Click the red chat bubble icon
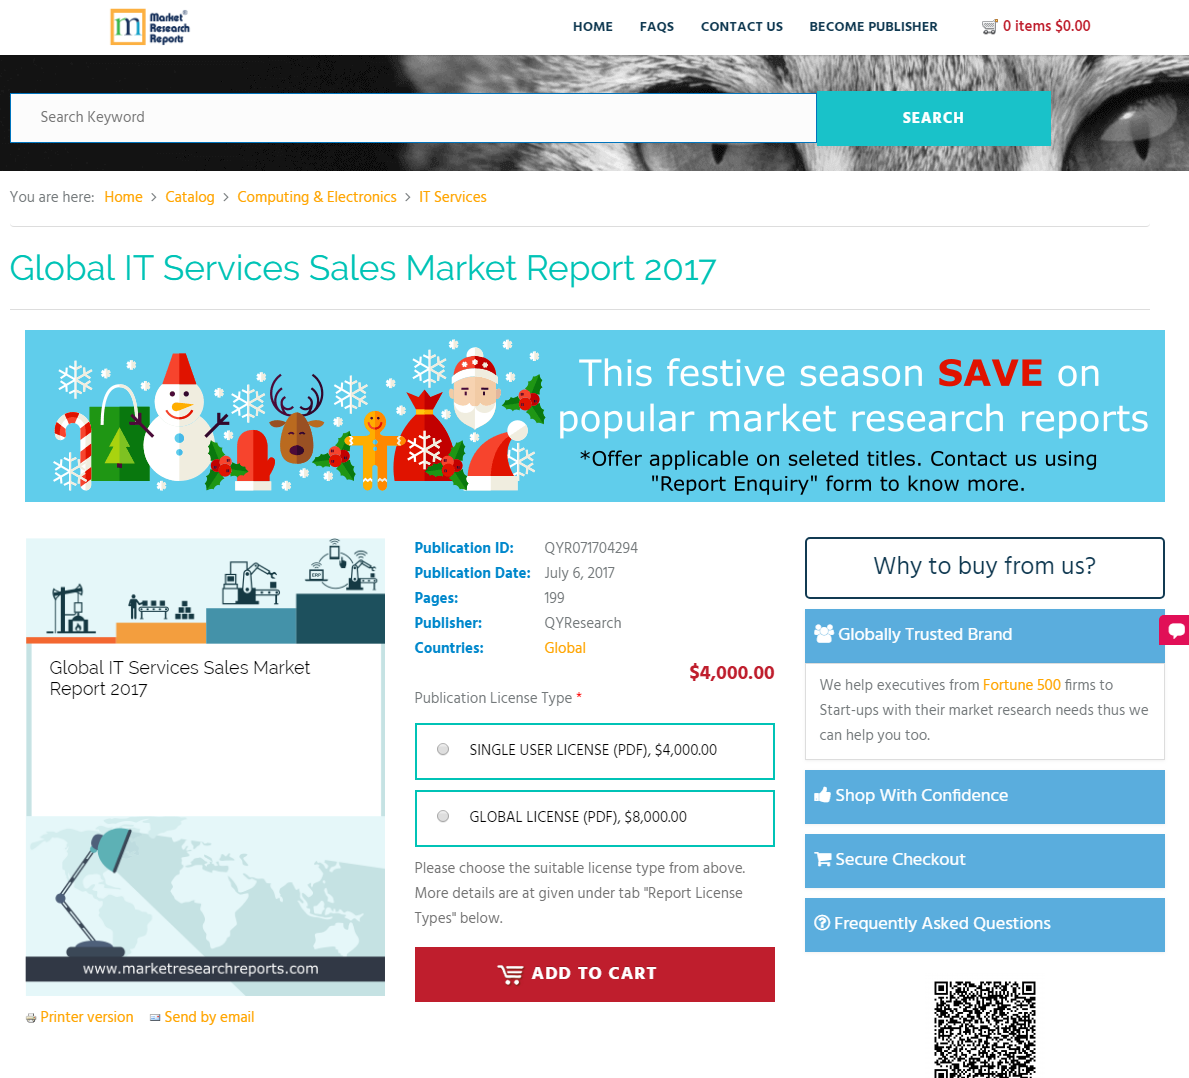 (1175, 630)
